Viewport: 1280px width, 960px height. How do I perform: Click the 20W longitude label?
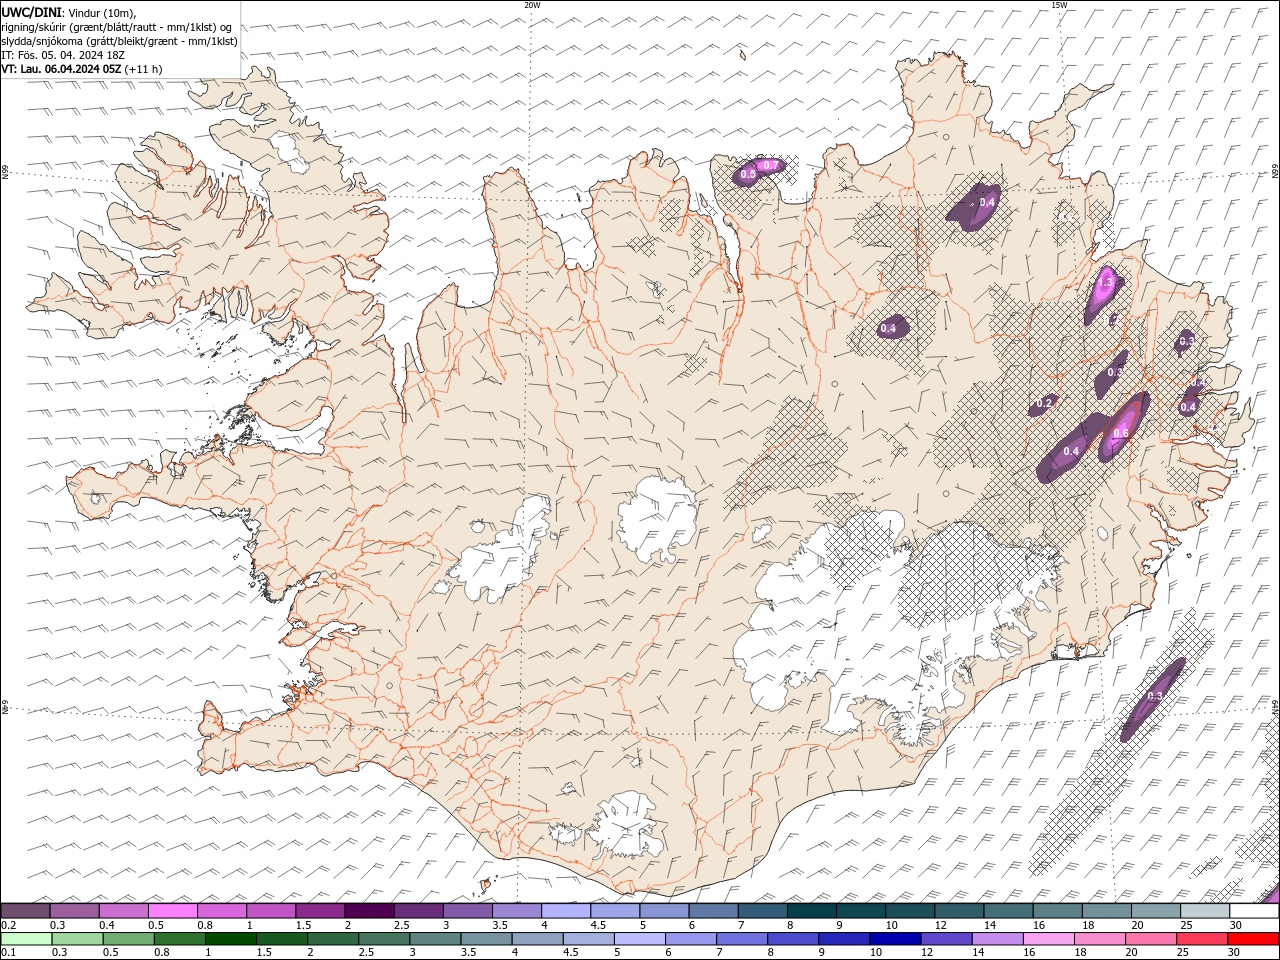pos(532,5)
